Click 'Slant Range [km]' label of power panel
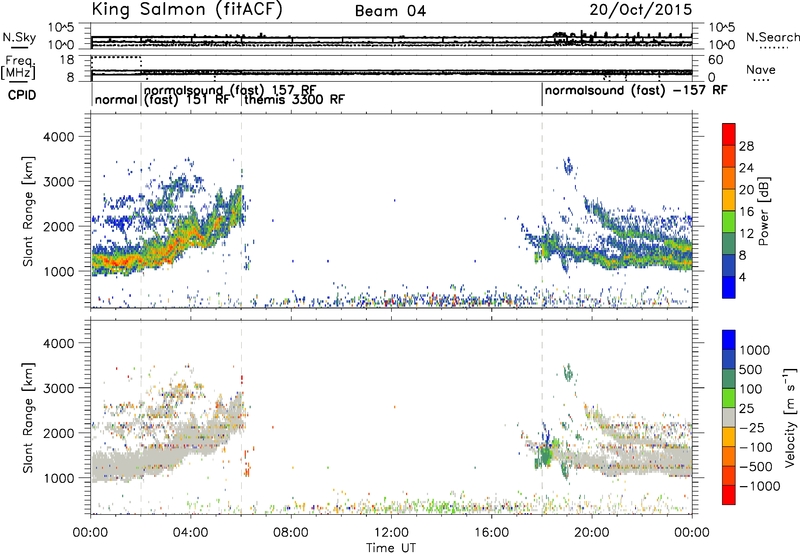Screen dimensions: 800x554 tap(28, 211)
